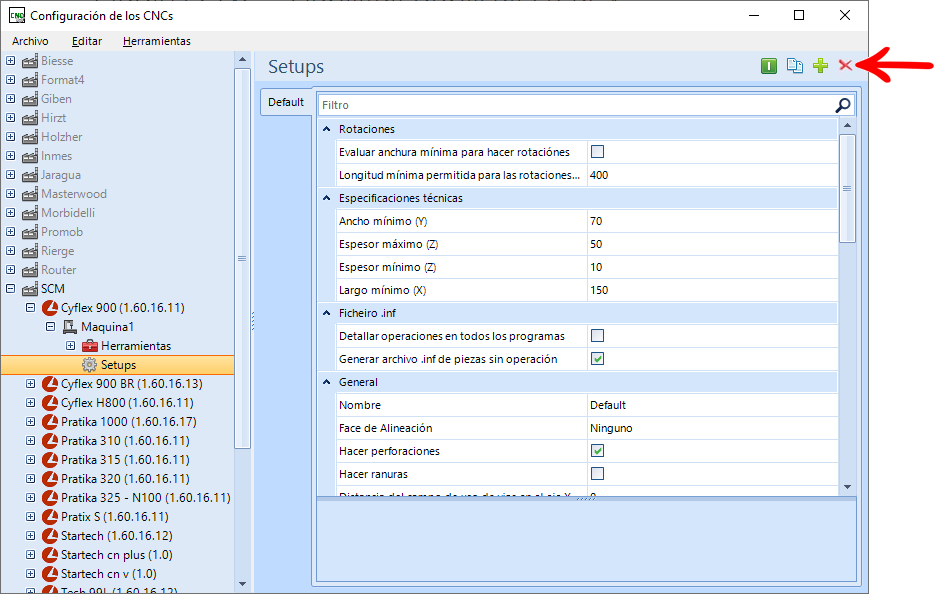
Task: Enable Evaluar anchura mínima para hacer rotaciónes
Action: click(597, 152)
